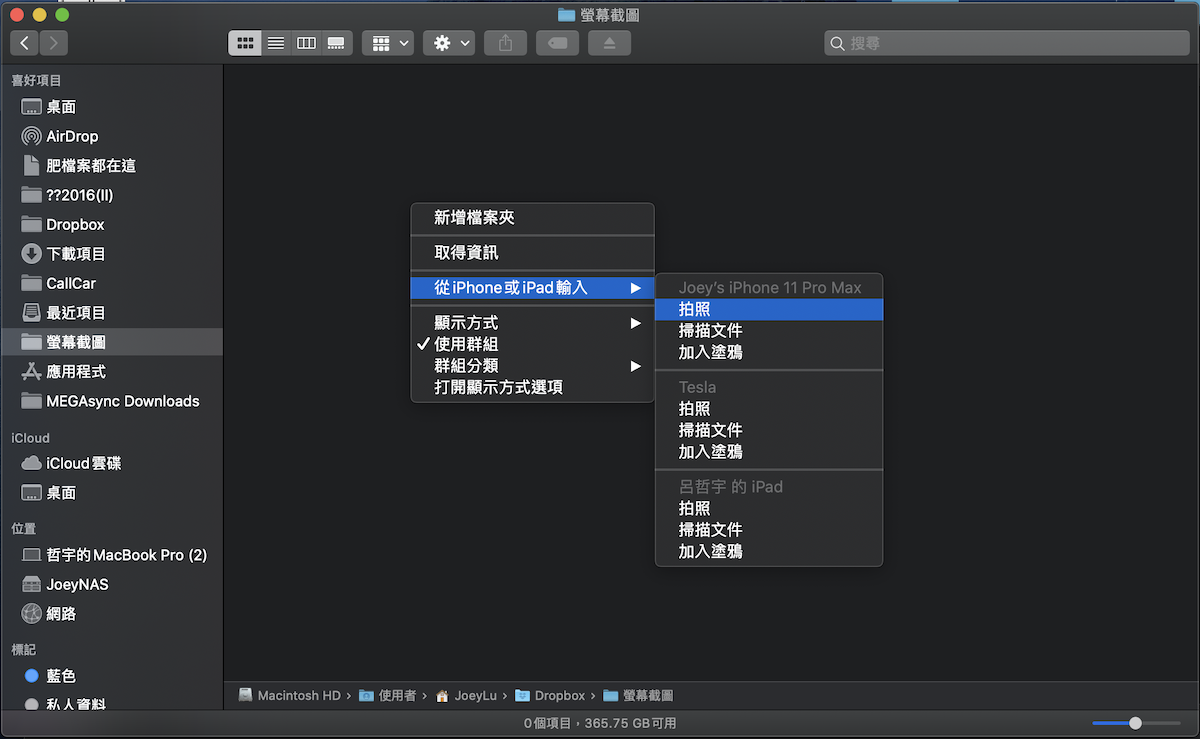Click the Eject toolbar button
Screen dimensions: 1200x739
click(x=609, y=43)
